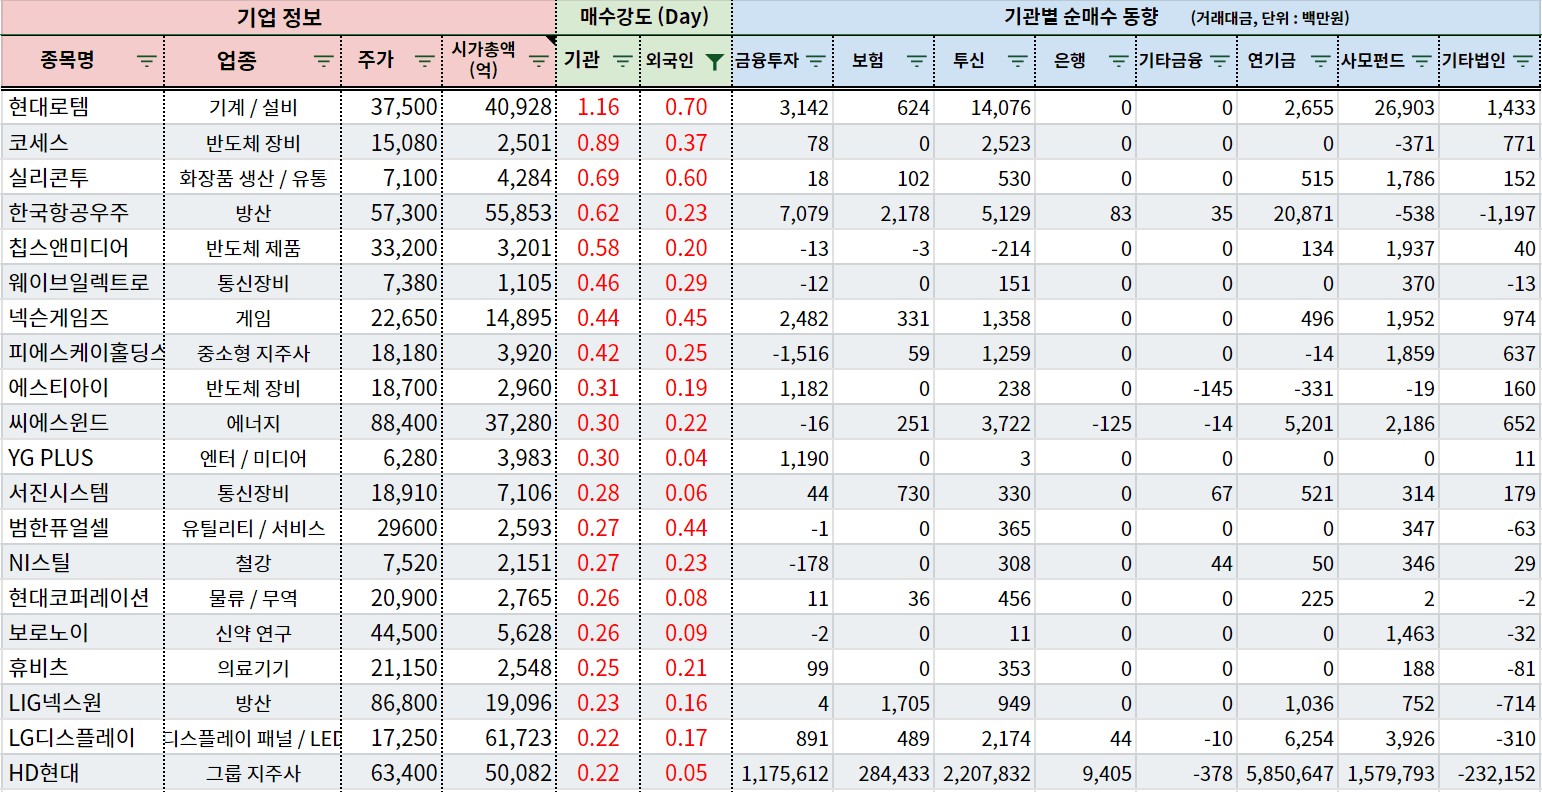The image size is (1542, 792).
Task: Select the 게임 sector cell
Action: [x=253, y=317]
